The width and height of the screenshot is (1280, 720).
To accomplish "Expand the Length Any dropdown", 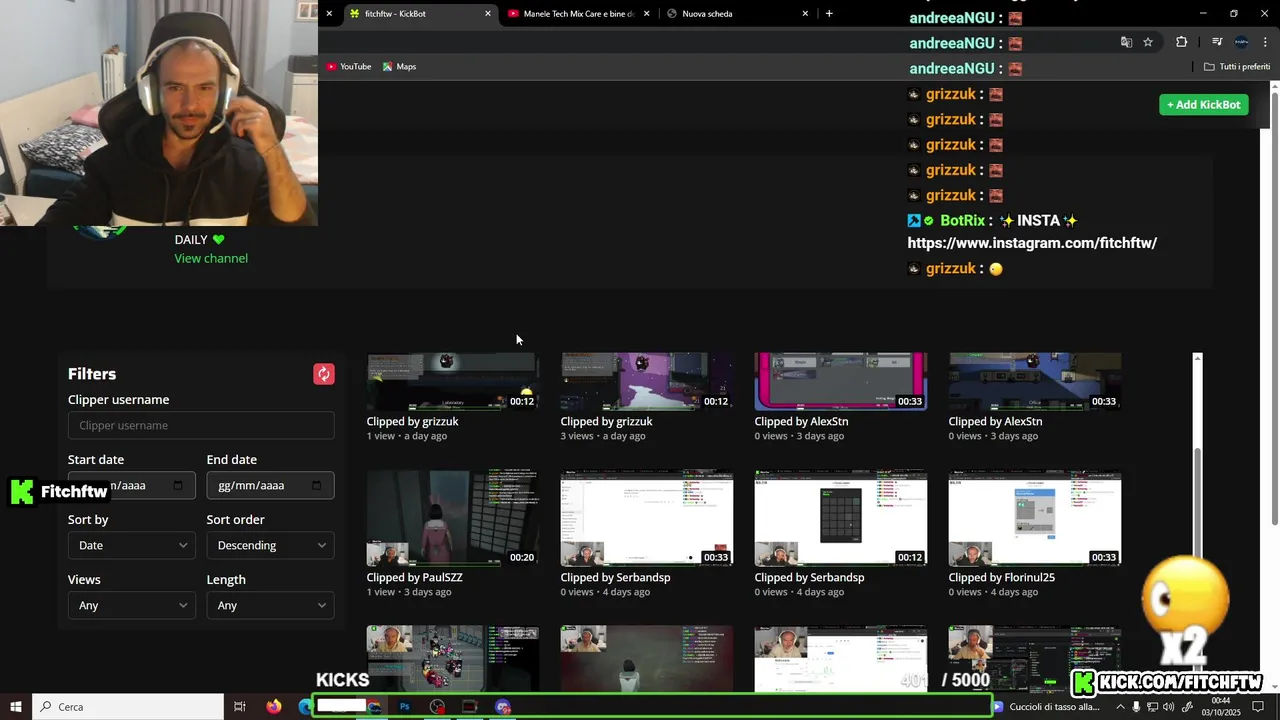I will pyautogui.click(x=270, y=605).
